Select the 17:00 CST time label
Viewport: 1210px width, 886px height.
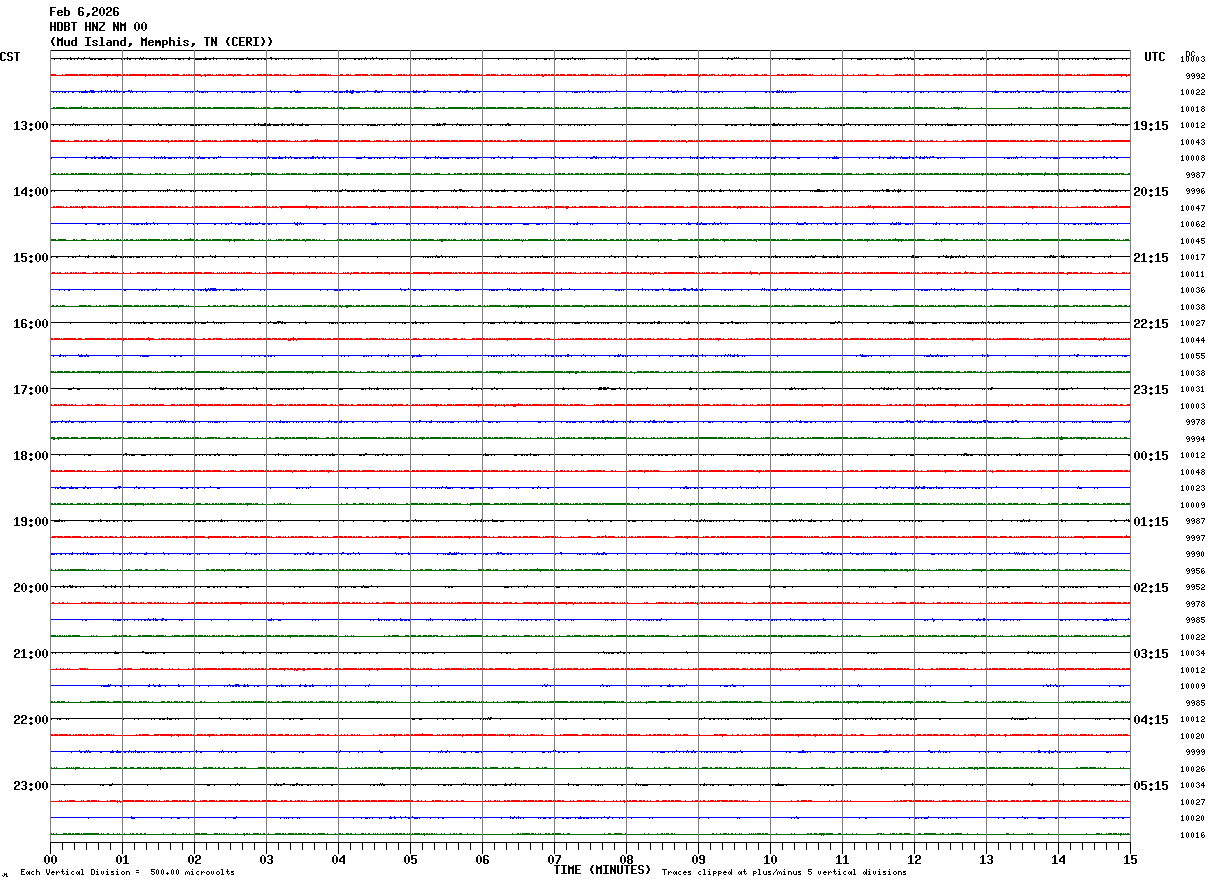pyautogui.click(x=31, y=390)
